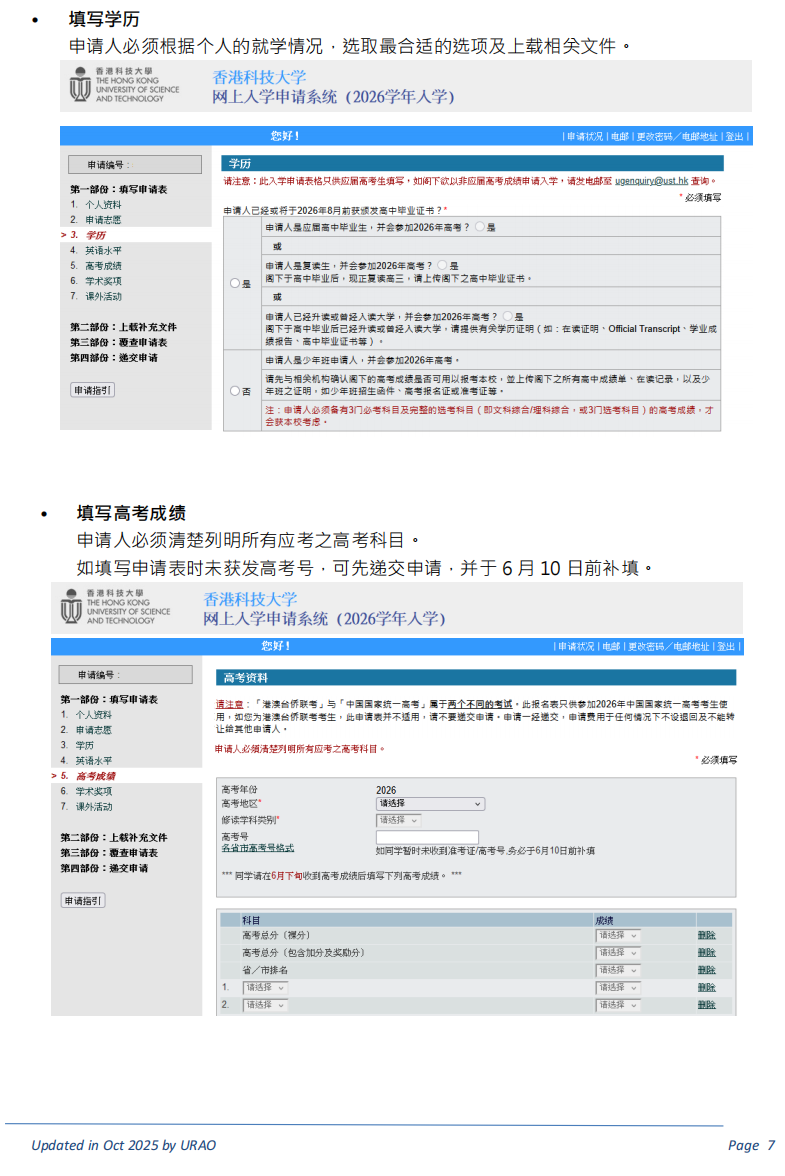This screenshot has height=1176, width=785.
Task: Click the 学历 section header bar
Action: (472, 164)
